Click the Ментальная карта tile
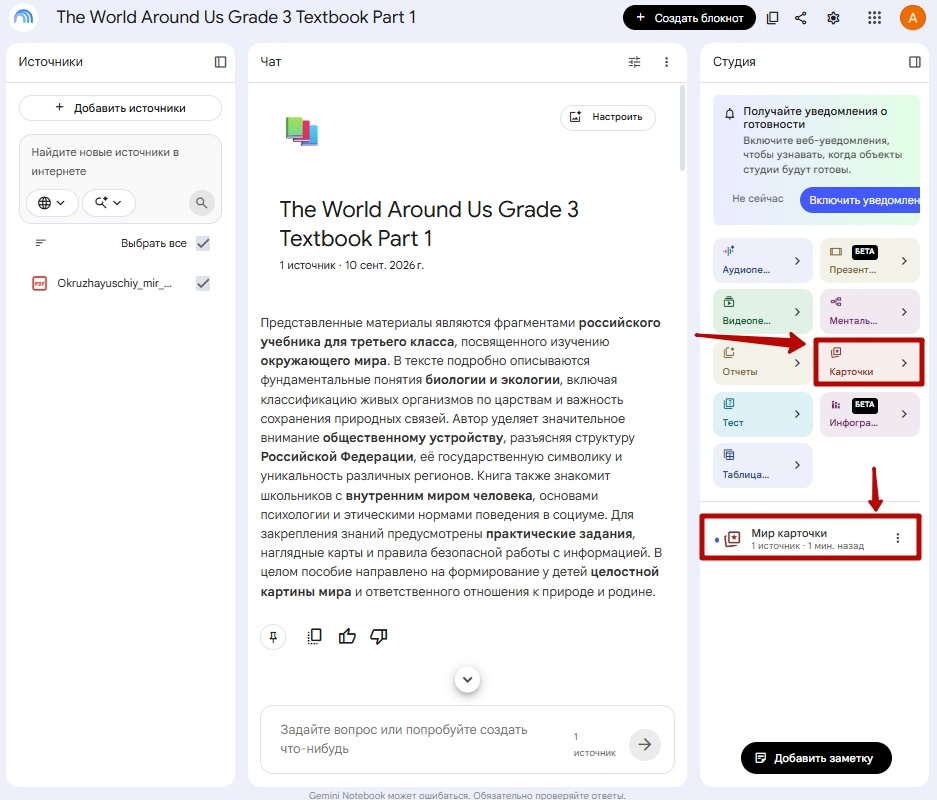The image size is (937, 800). [869, 311]
